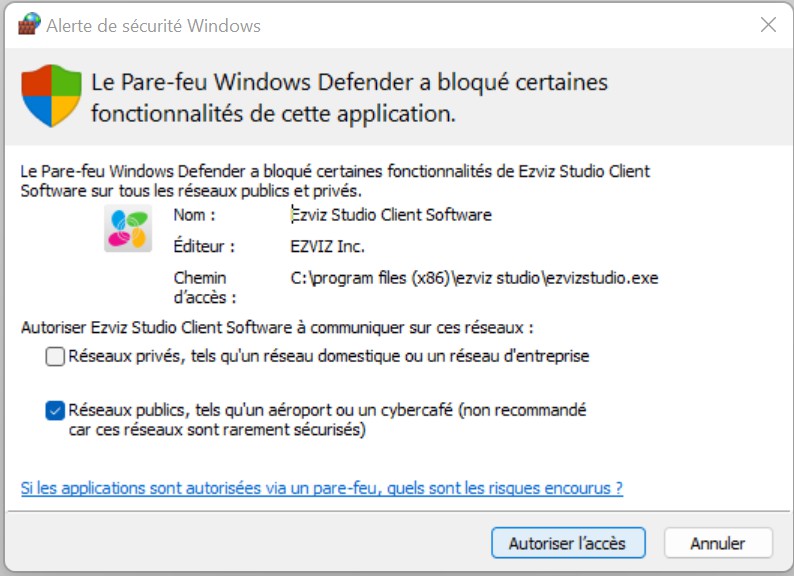Allow access with Autoriser l'accès button
The height and width of the screenshot is (576, 794).
[568, 543]
